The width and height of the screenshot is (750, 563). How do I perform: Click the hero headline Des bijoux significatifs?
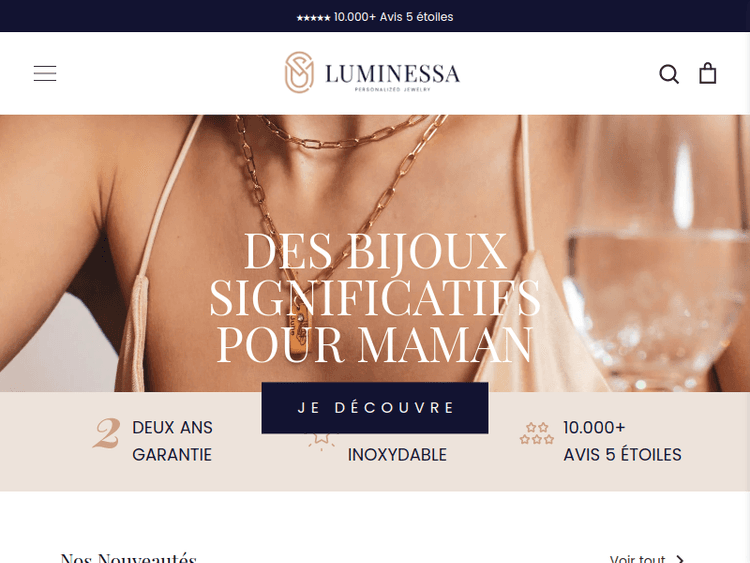pyautogui.click(x=375, y=298)
